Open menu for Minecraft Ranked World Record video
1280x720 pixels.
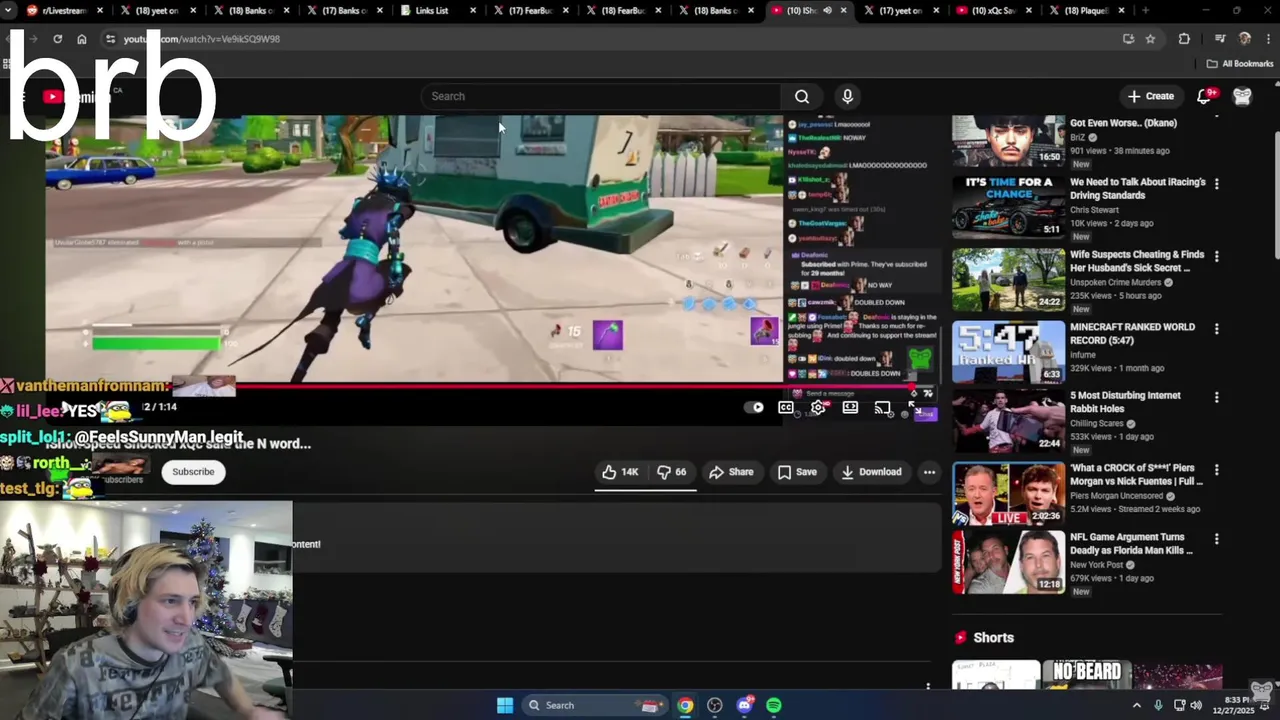[x=1216, y=328]
